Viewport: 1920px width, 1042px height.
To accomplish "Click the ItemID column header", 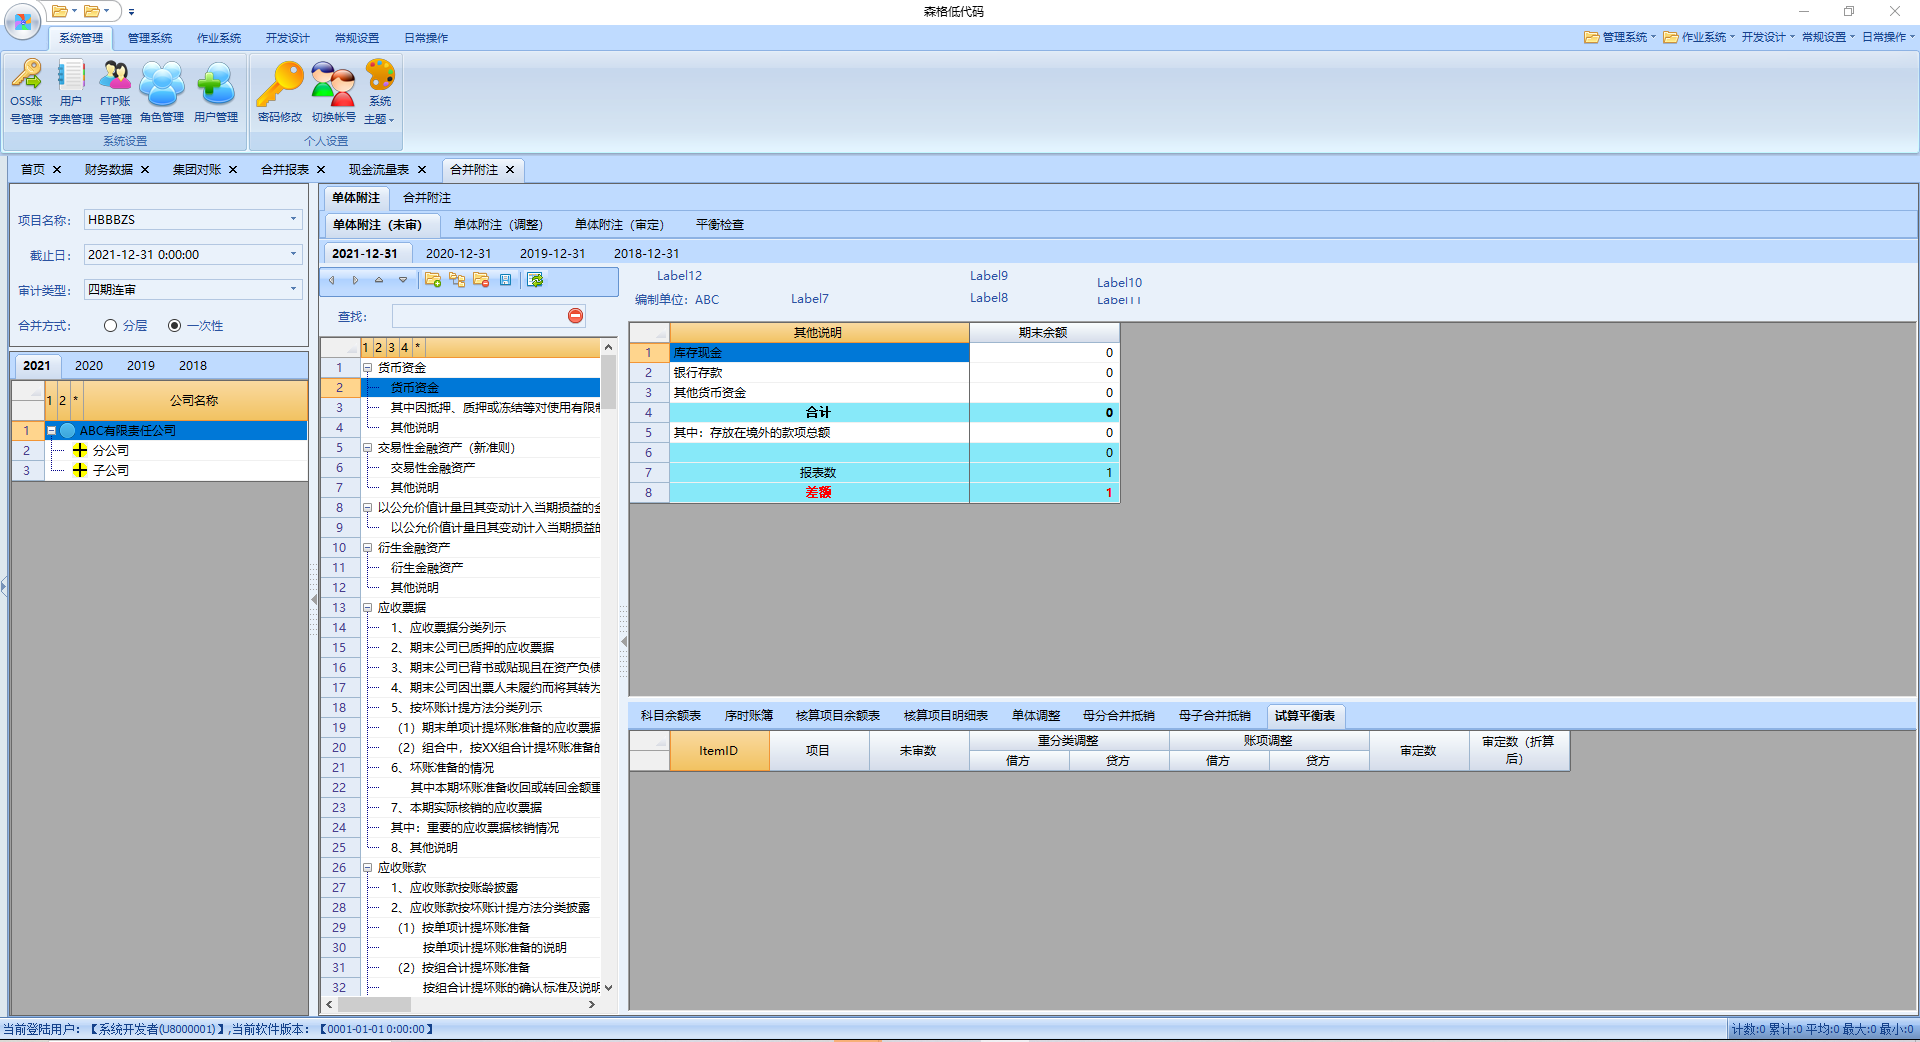I will pyautogui.click(x=719, y=751).
